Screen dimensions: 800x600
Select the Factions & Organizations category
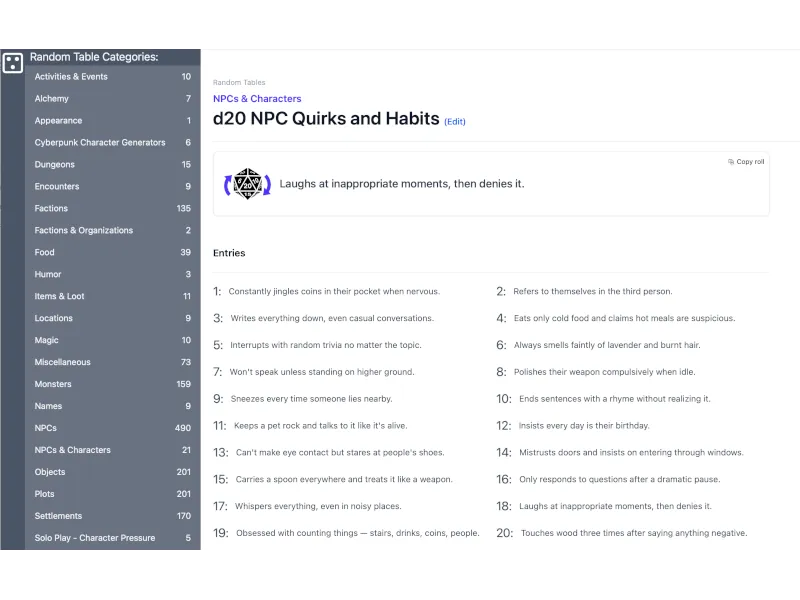[84, 231]
